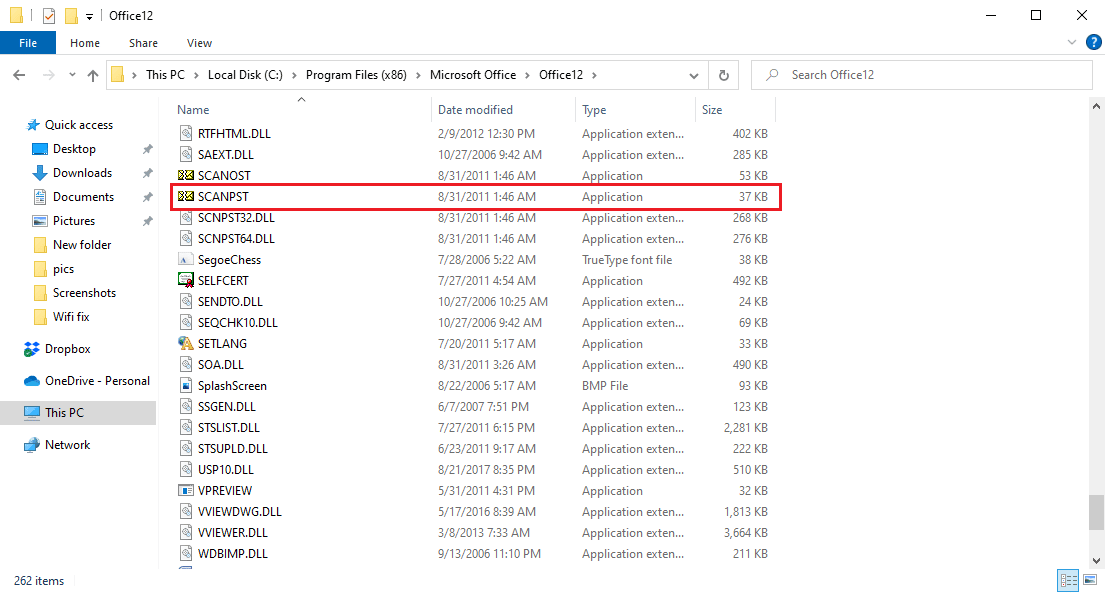Switch to Details view layout icon
The image size is (1105, 593).
[x=1068, y=580]
